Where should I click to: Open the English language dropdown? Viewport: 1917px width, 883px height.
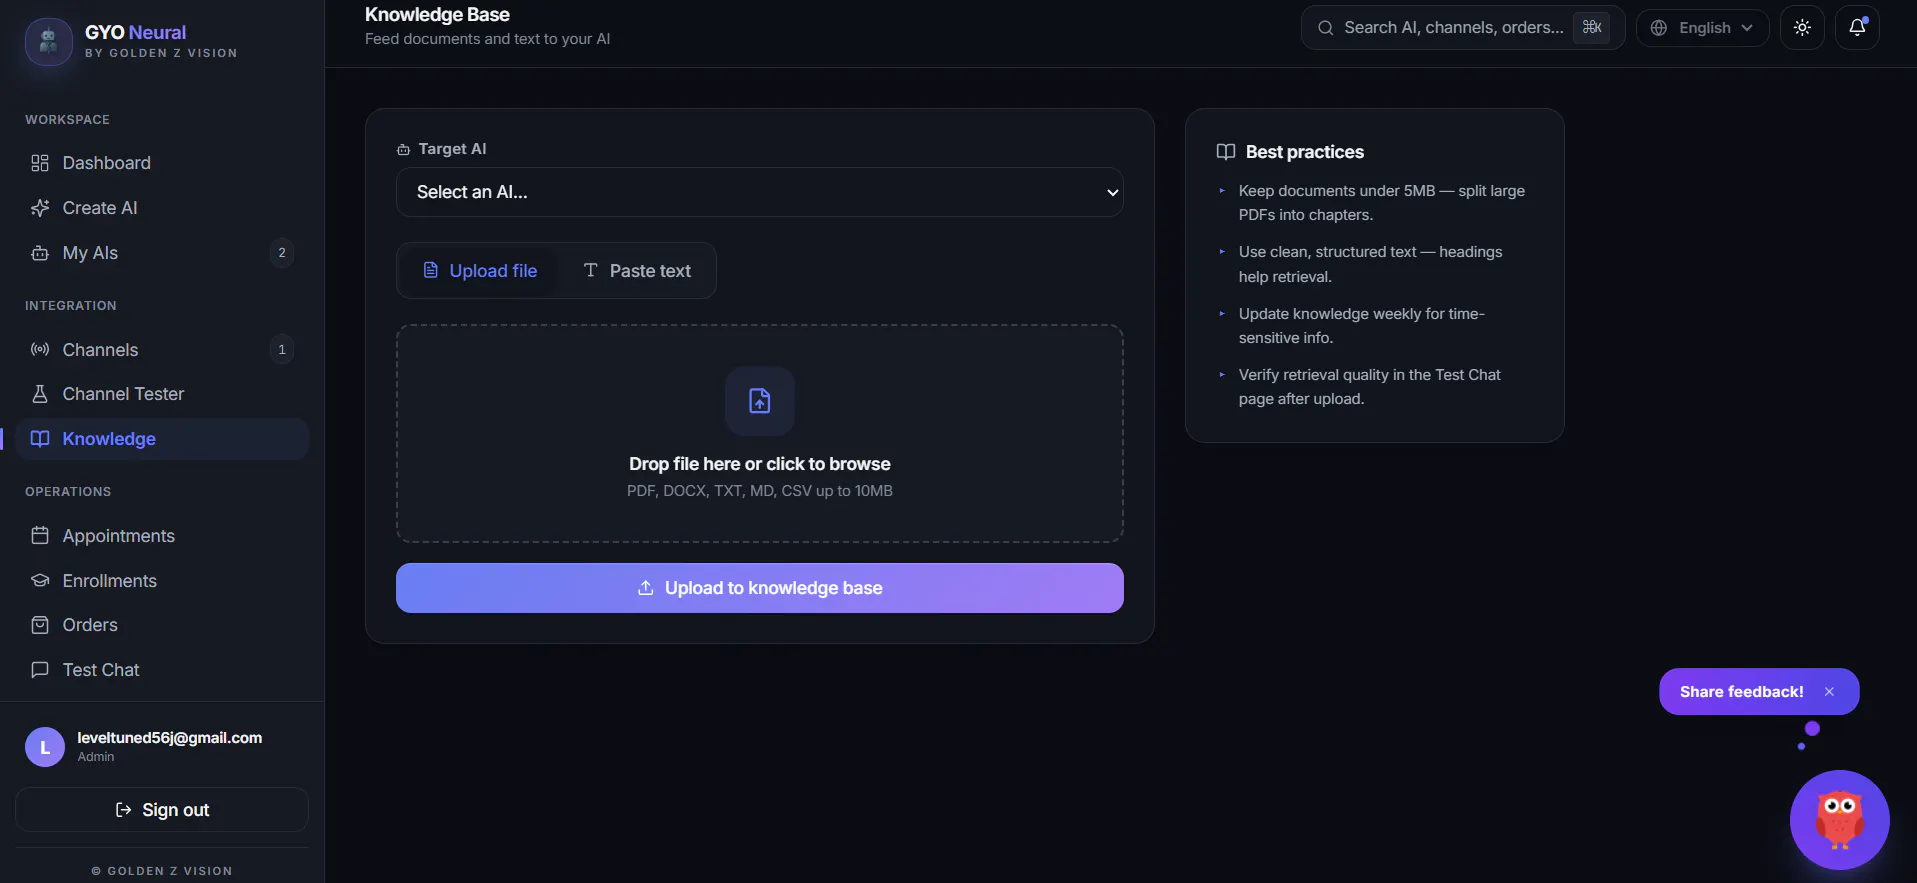(1702, 28)
